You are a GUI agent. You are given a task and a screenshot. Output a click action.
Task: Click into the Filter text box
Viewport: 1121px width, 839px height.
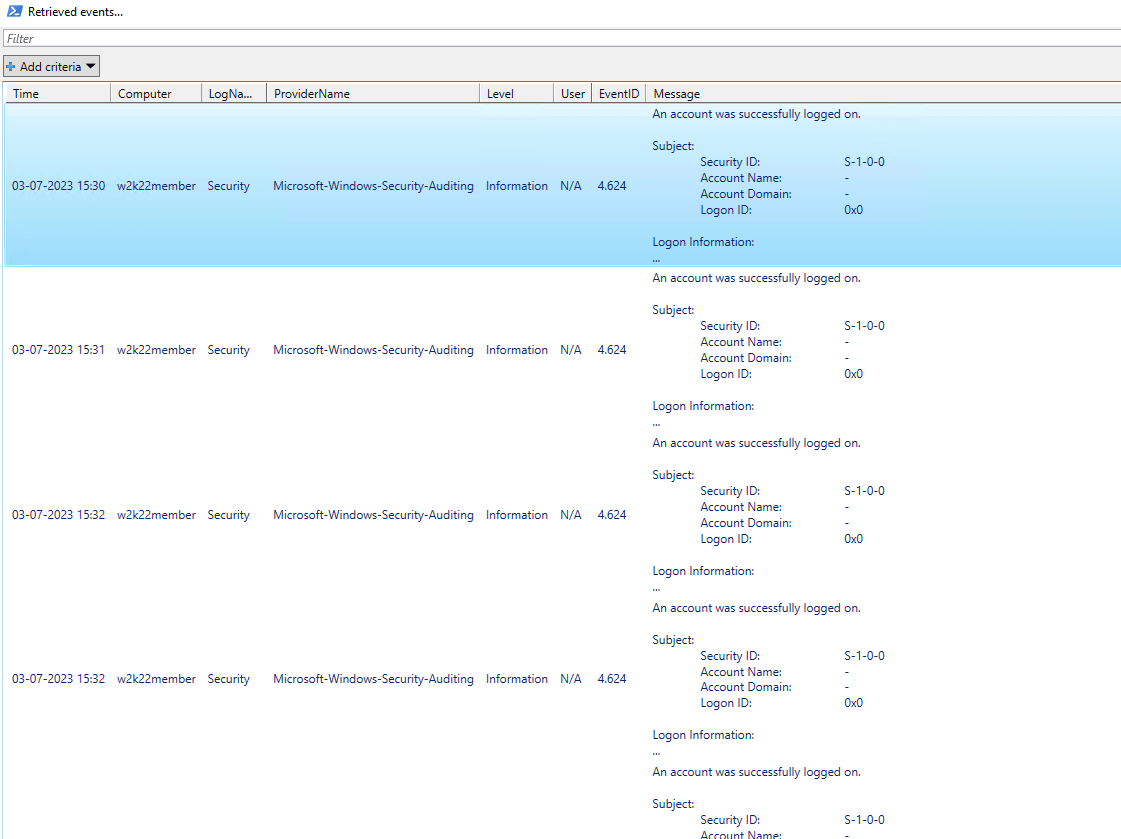tap(562, 39)
